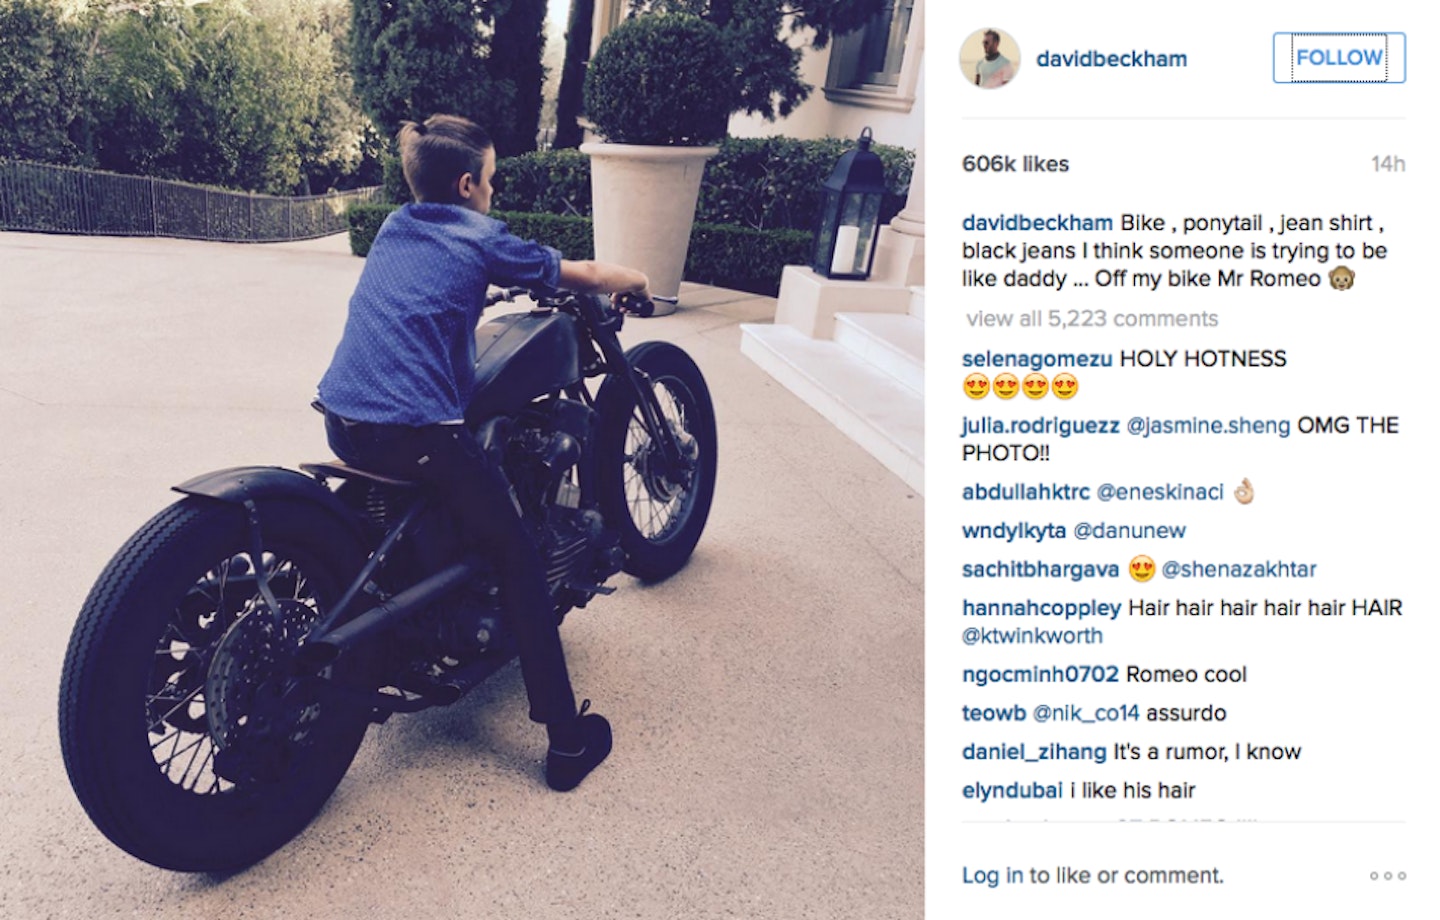Screen dimensions: 1440x920
Task: Click davidbeckham username in caption
Action: (1037, 223)
